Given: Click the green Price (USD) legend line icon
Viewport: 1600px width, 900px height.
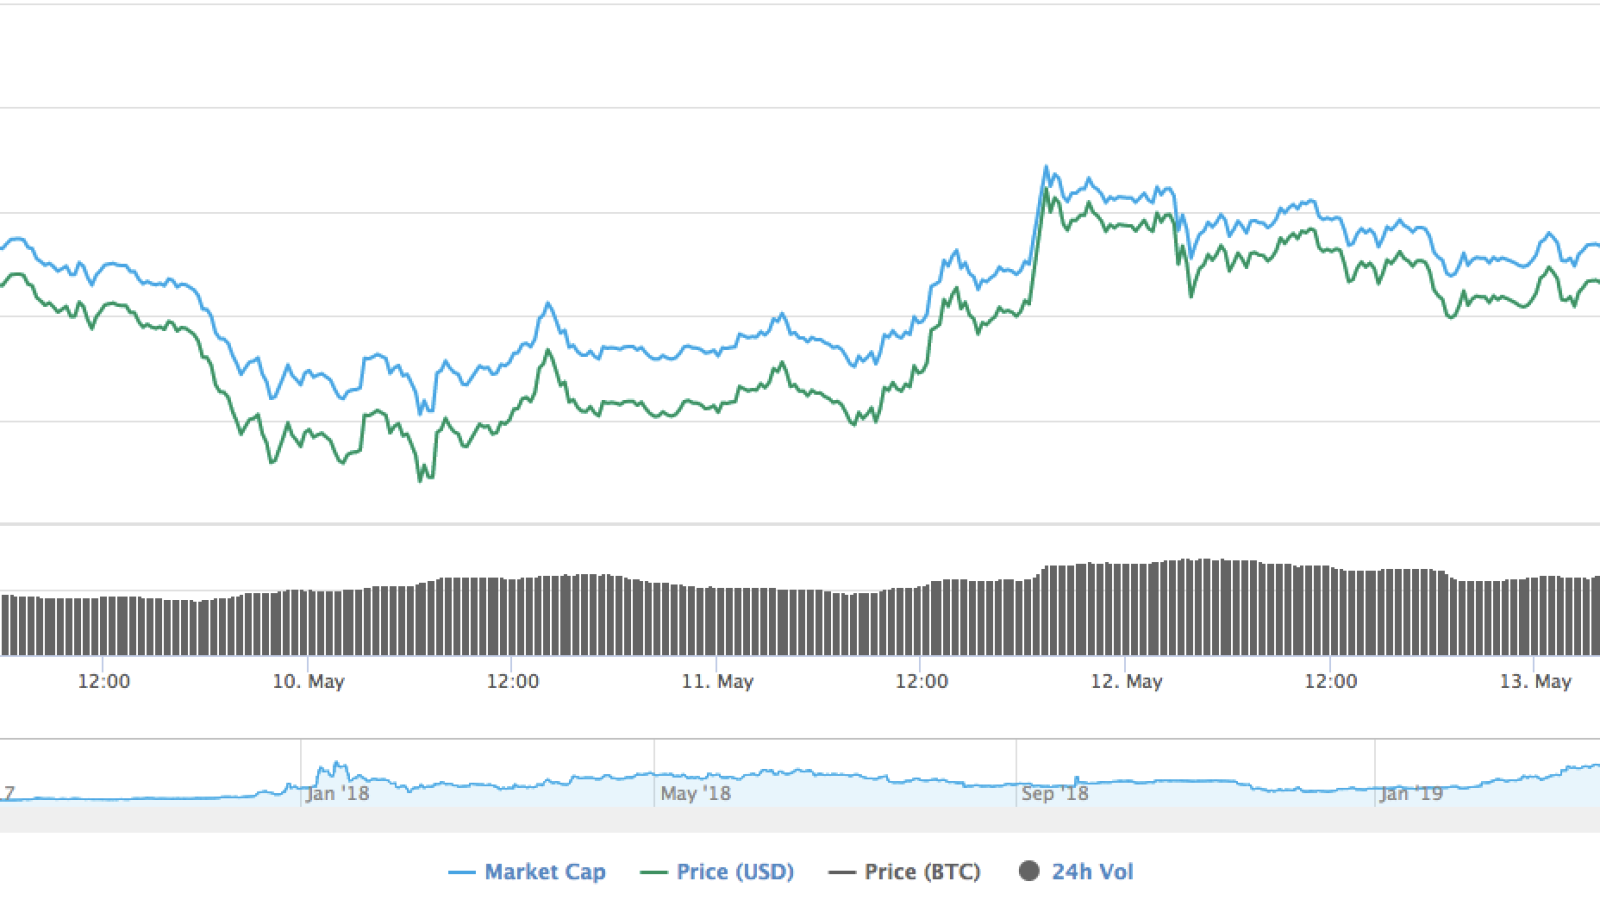Looking at the screenshot, I should [x=653, y=873].
